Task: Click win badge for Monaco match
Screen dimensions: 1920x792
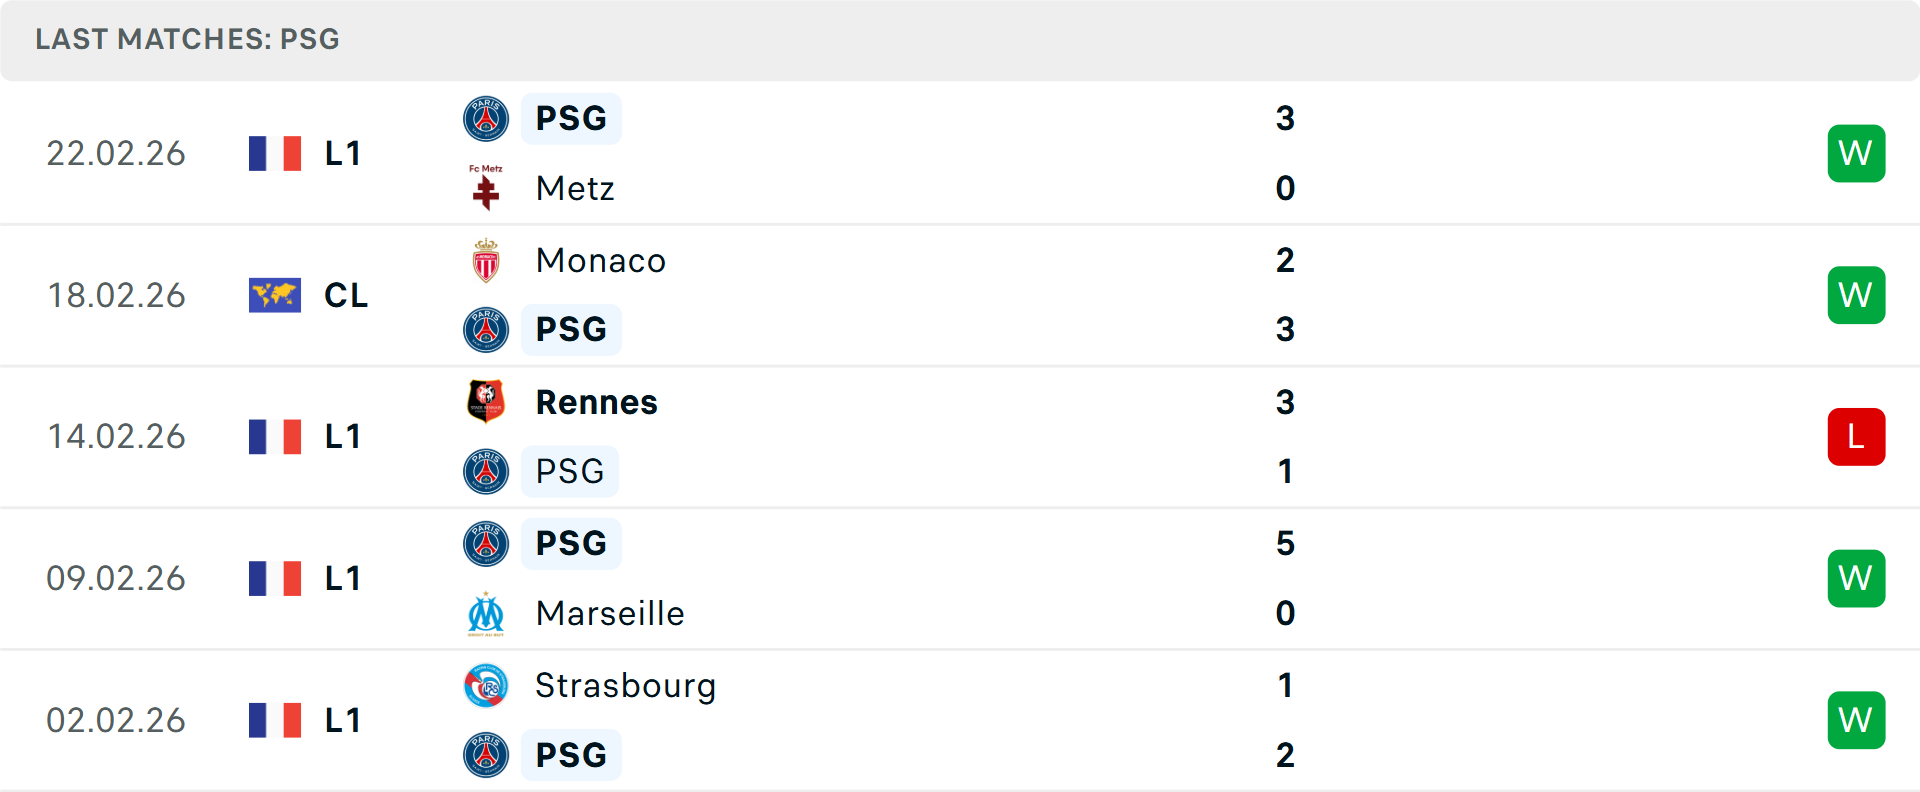Action: pyautogui.click(x=1856, y=295)
